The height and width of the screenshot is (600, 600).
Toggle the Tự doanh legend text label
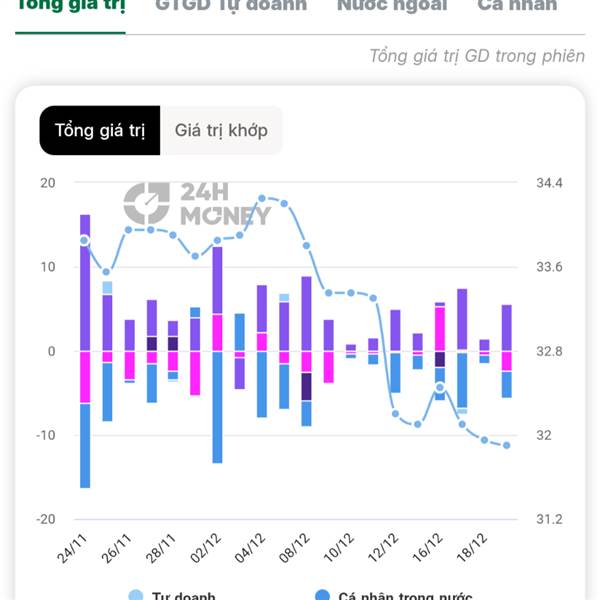click(183, 596)
